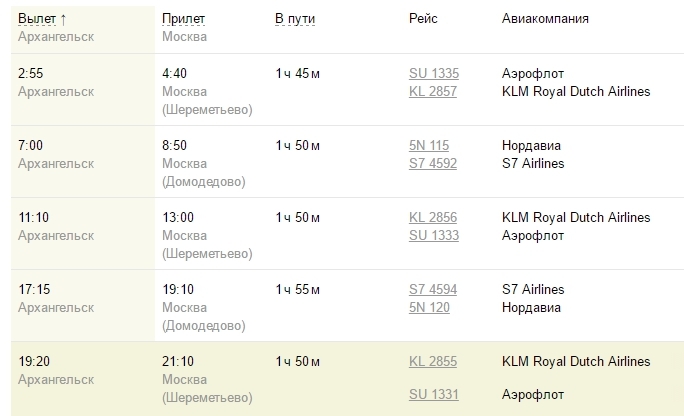The width and height of the screenshot is (684, 416).
Task: Open flight KL 2857 link
Action: point(433,91)
